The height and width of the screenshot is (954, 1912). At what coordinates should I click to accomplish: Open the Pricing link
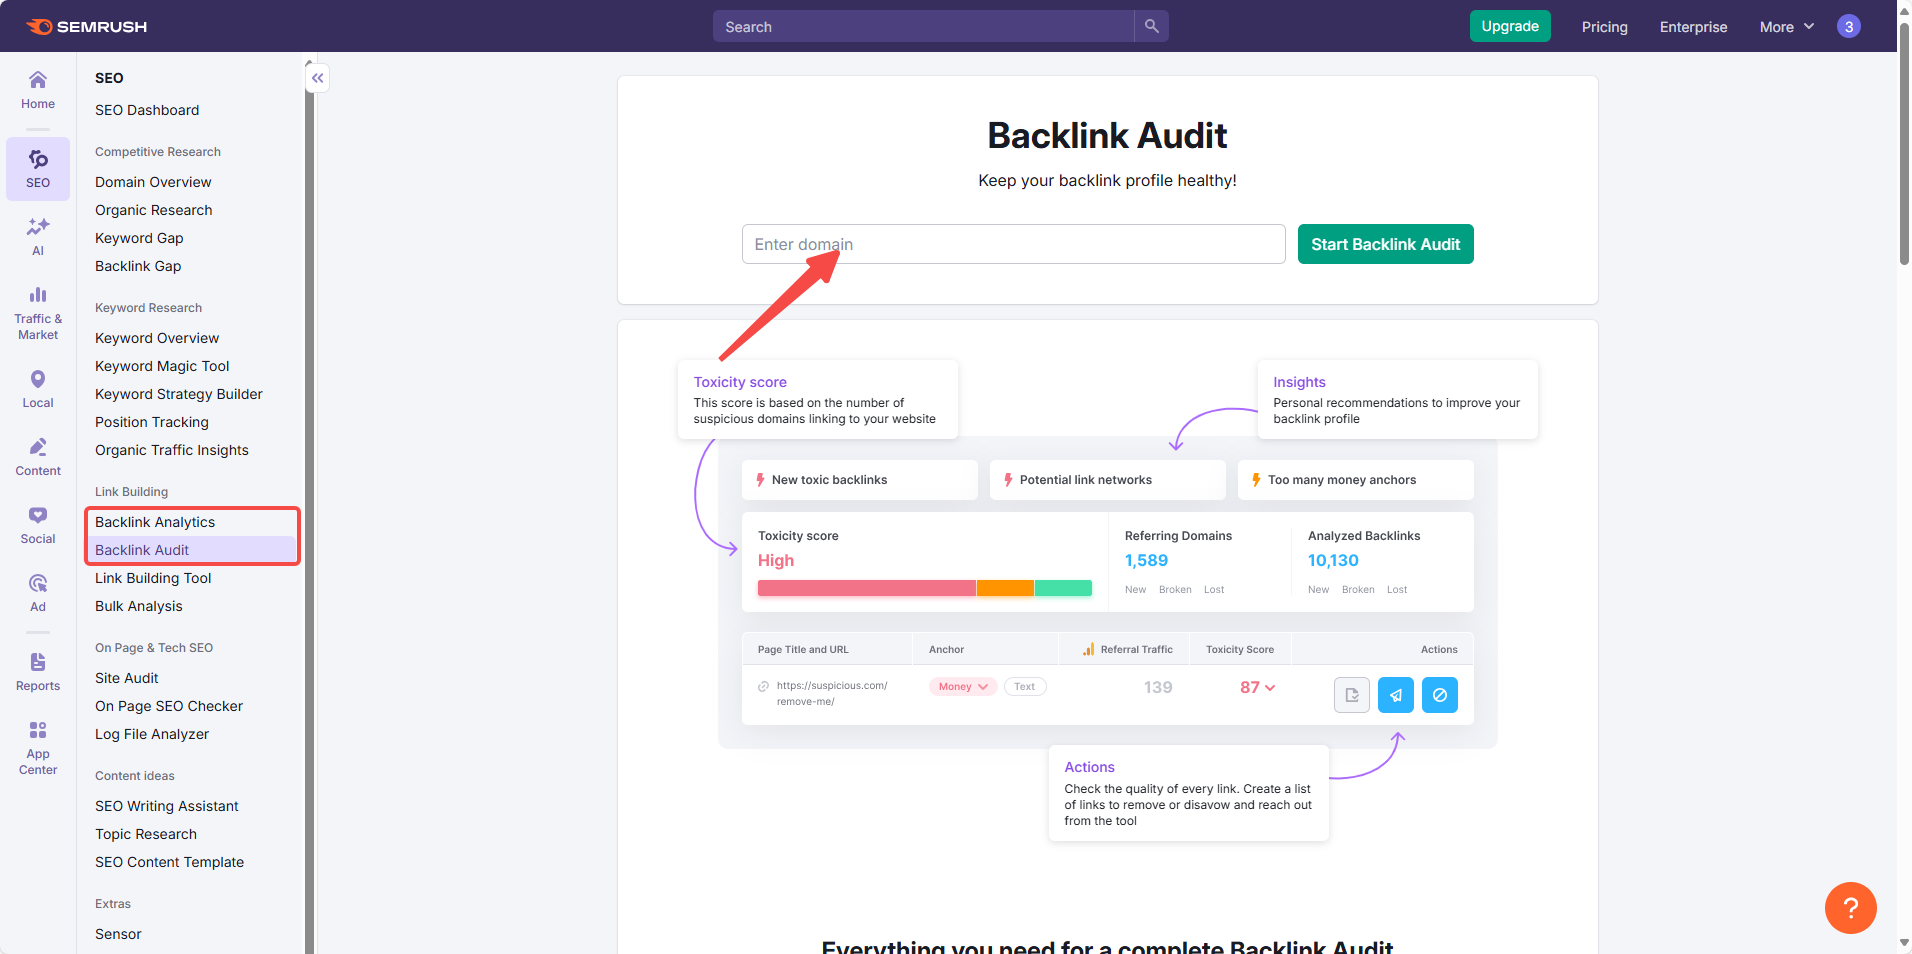coord(1604,27)
